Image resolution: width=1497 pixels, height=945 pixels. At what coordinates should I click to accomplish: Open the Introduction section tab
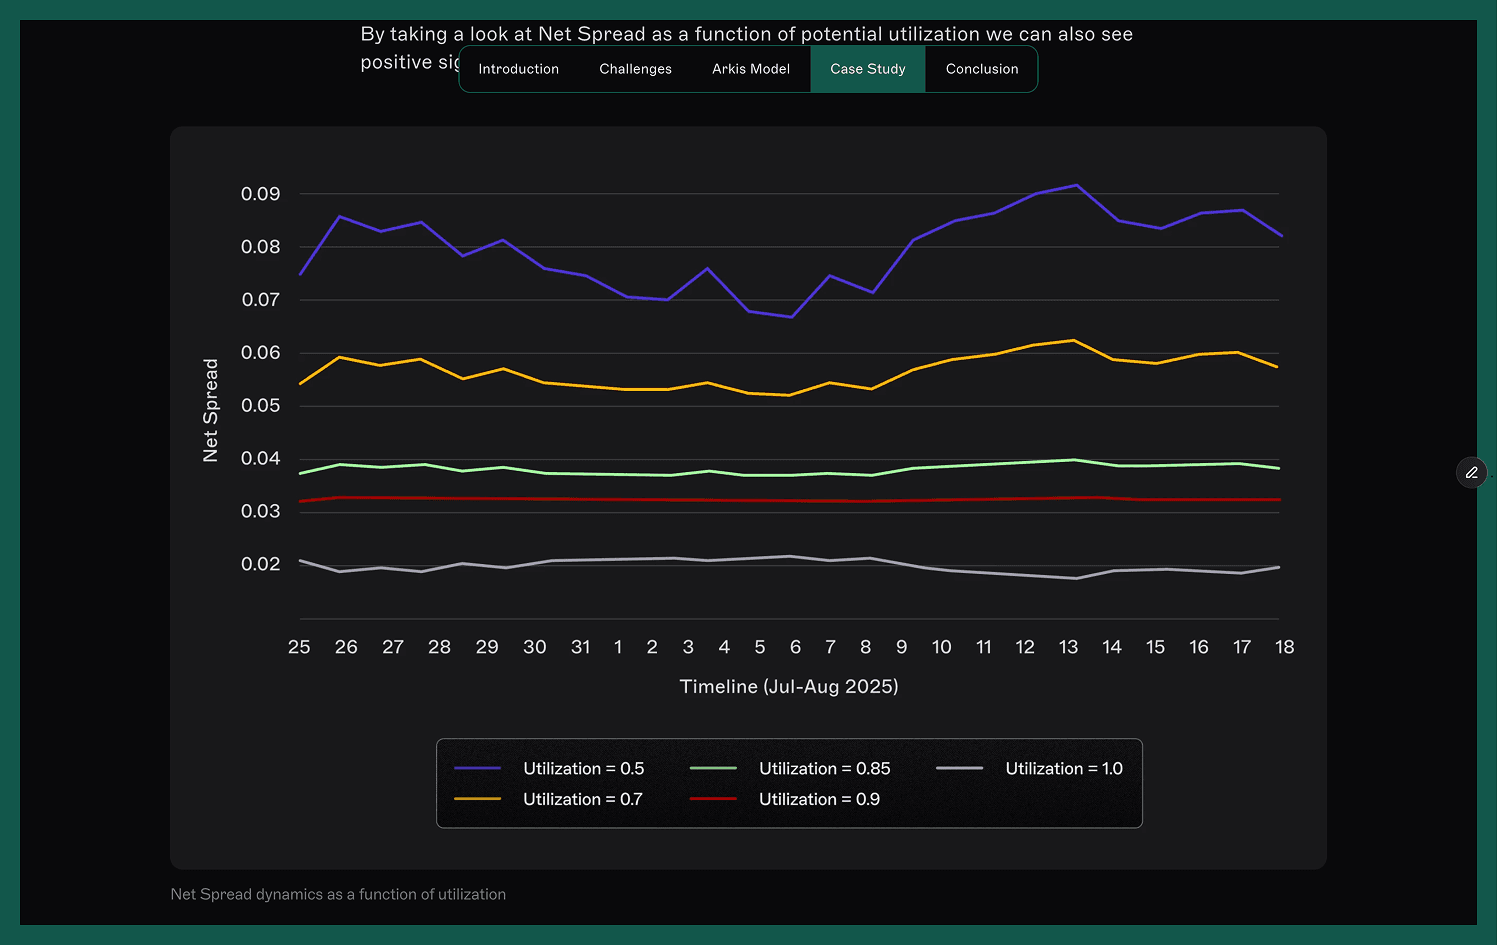518,69
